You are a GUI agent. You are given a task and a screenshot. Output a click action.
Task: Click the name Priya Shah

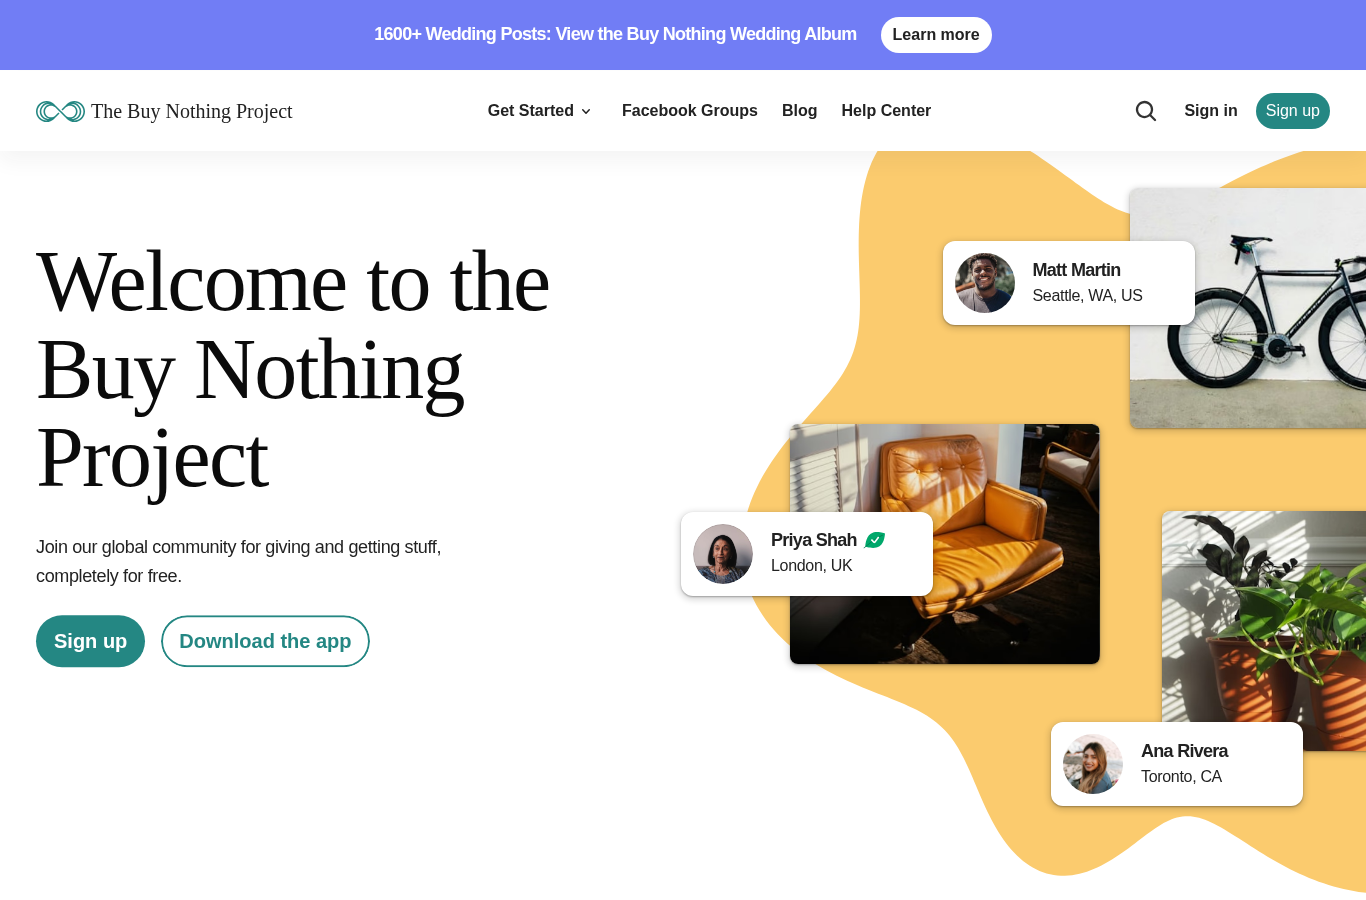(814, 540)
